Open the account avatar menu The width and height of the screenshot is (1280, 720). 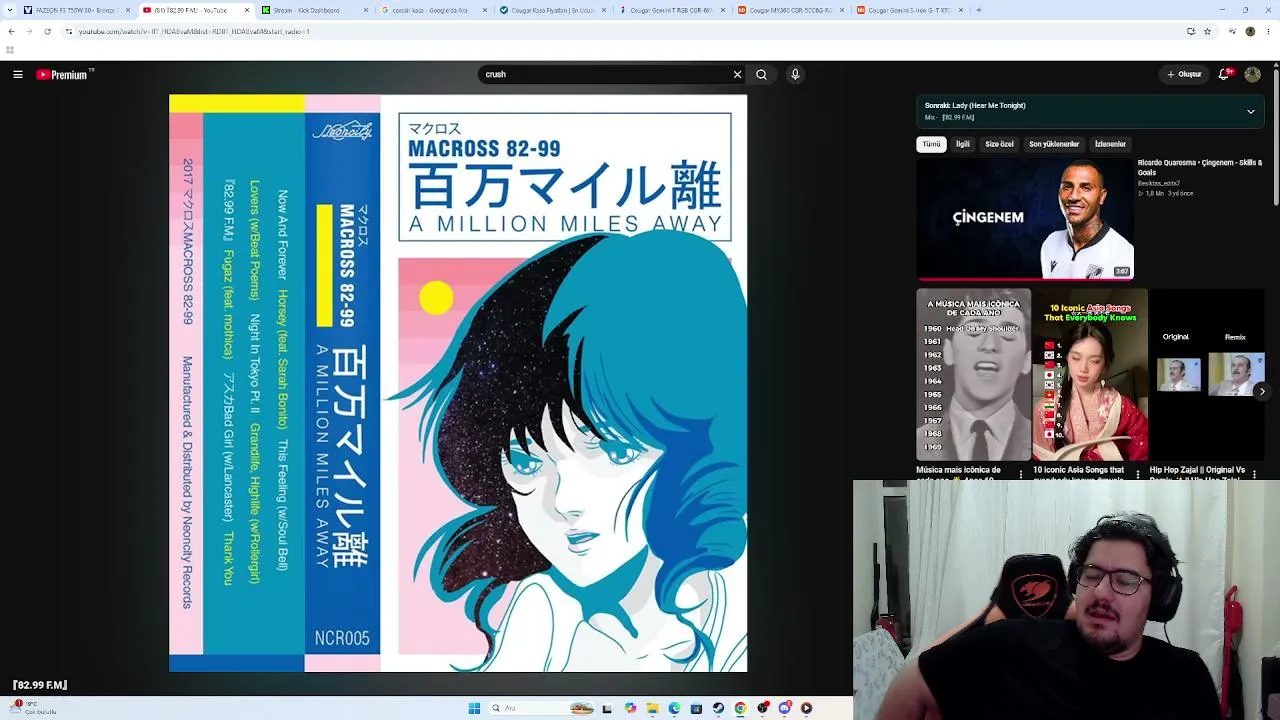click(1253, 74)
